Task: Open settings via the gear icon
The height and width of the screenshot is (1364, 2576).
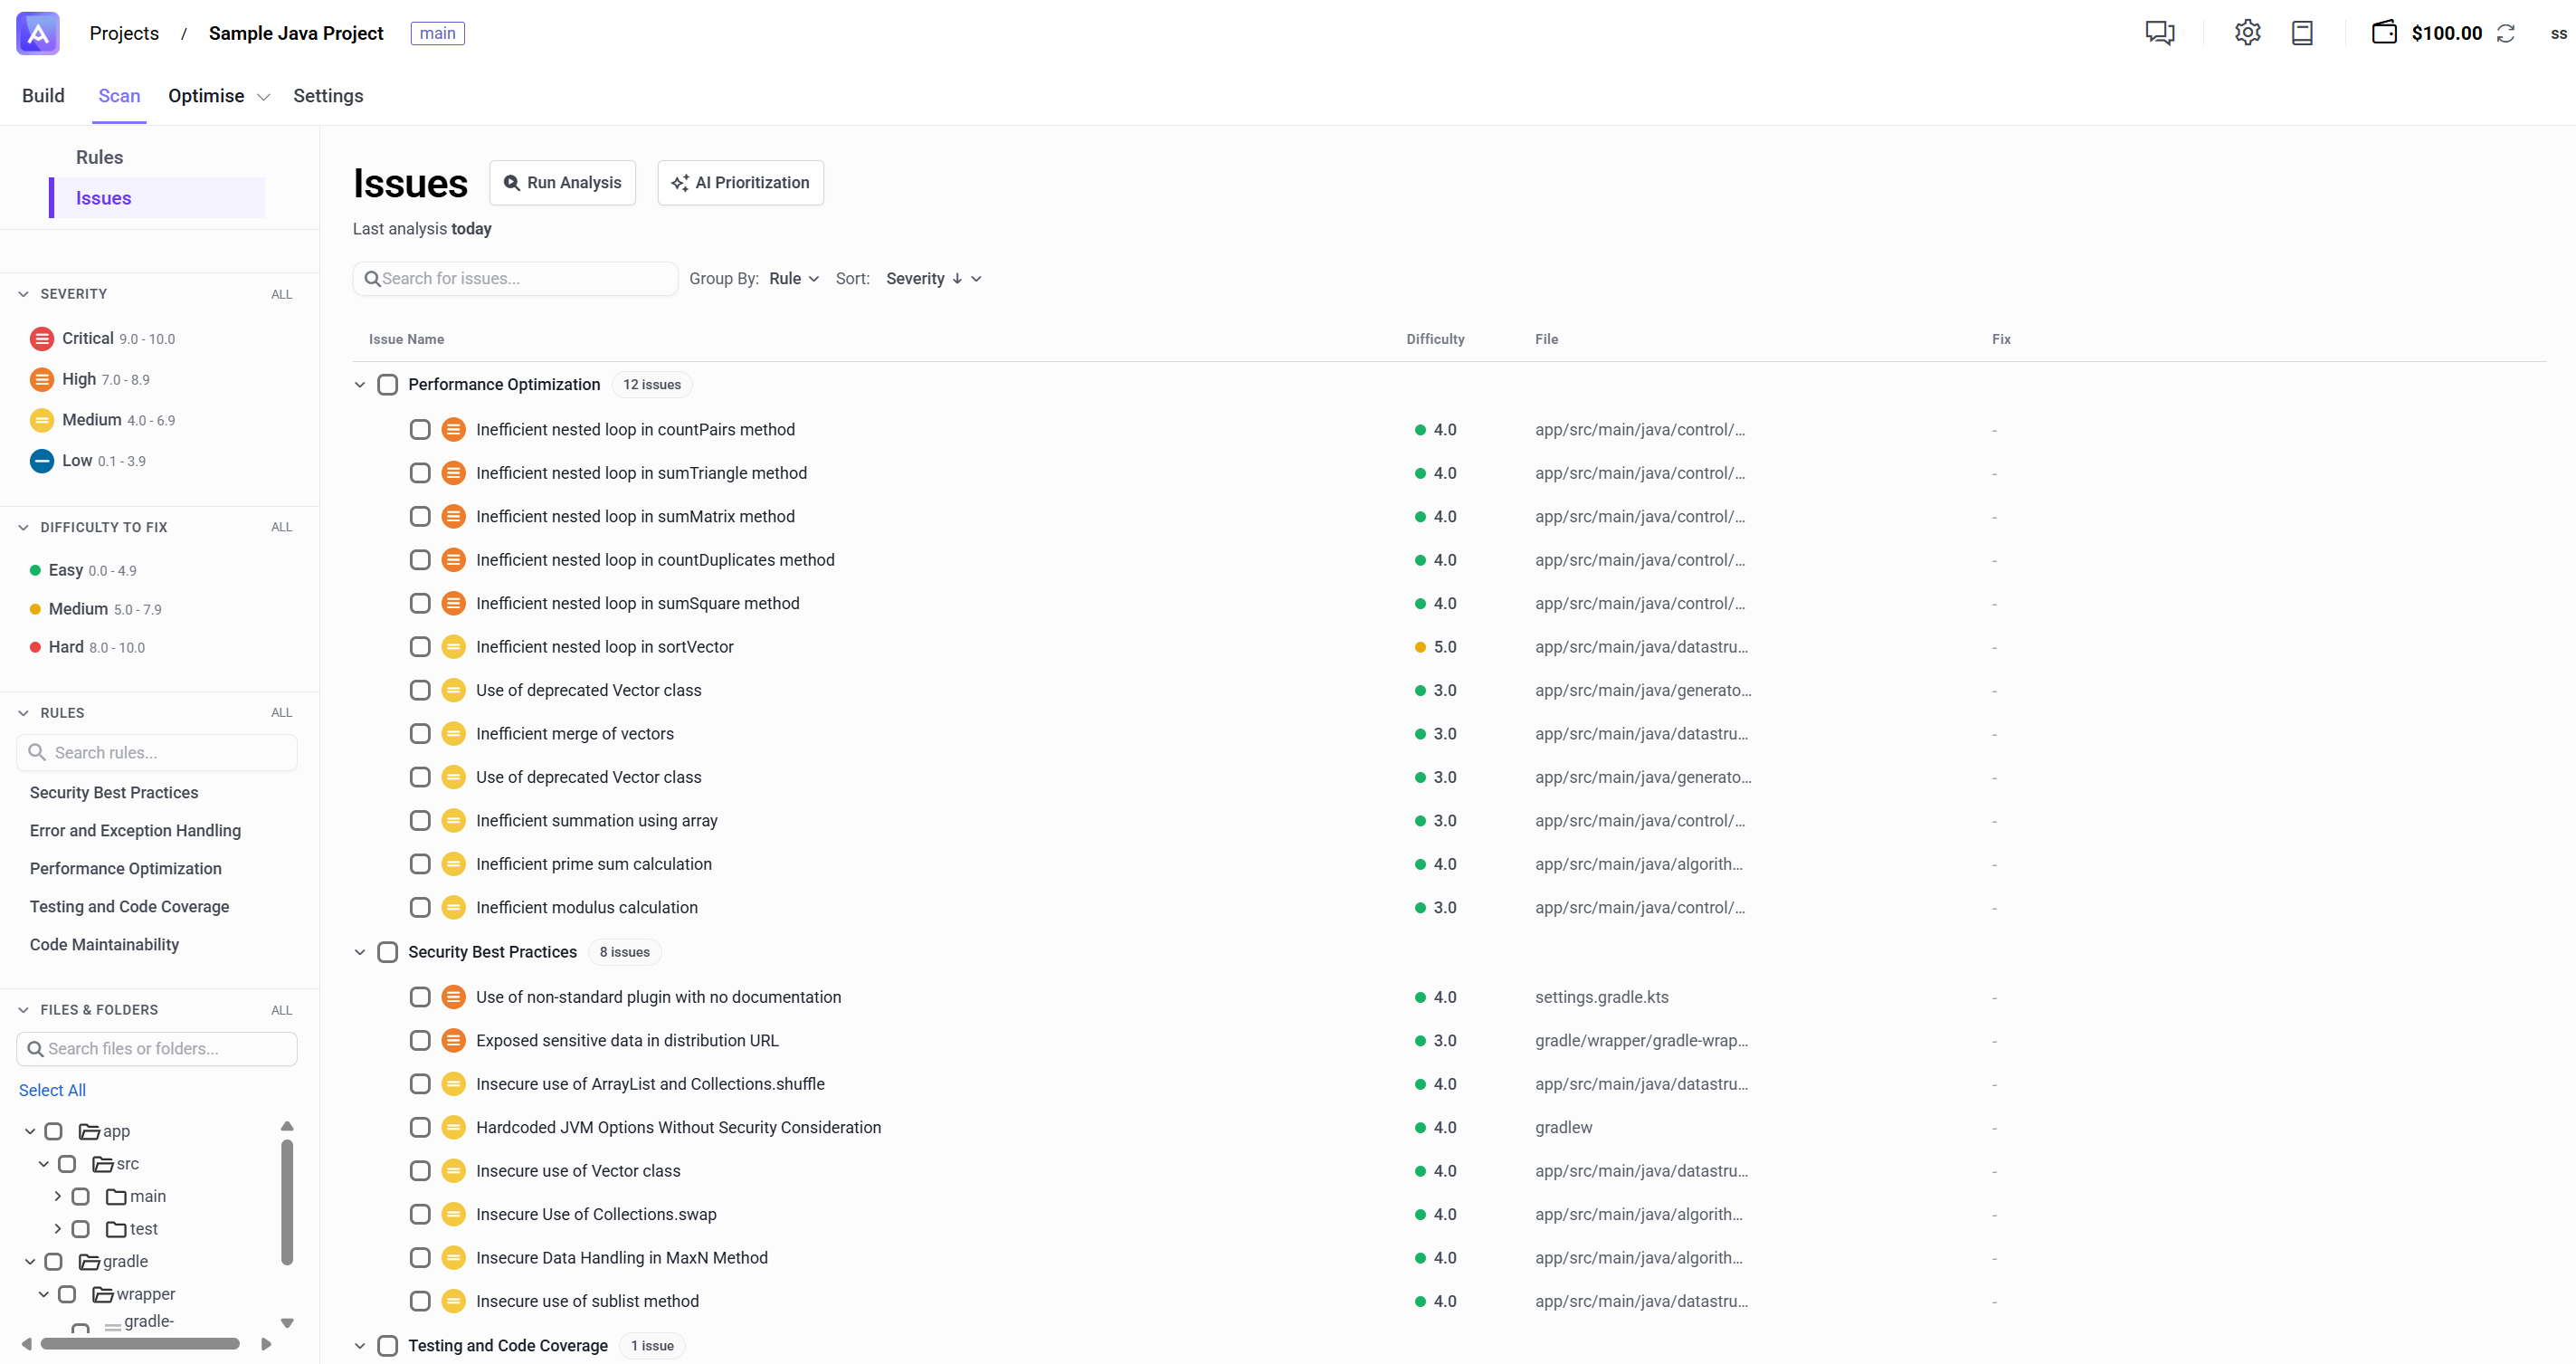Action: pos(2248,32)
